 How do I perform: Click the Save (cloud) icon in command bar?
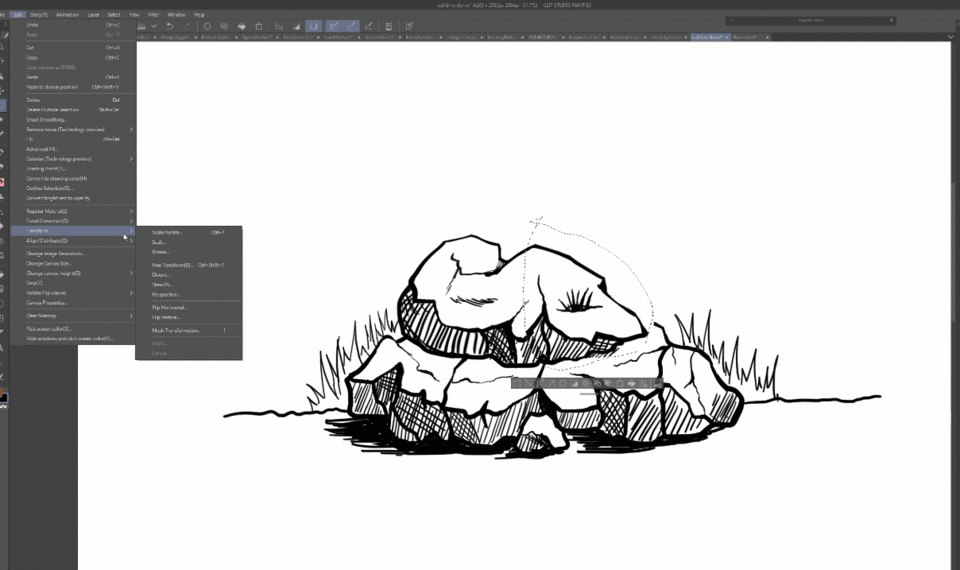tap(141, 26)
